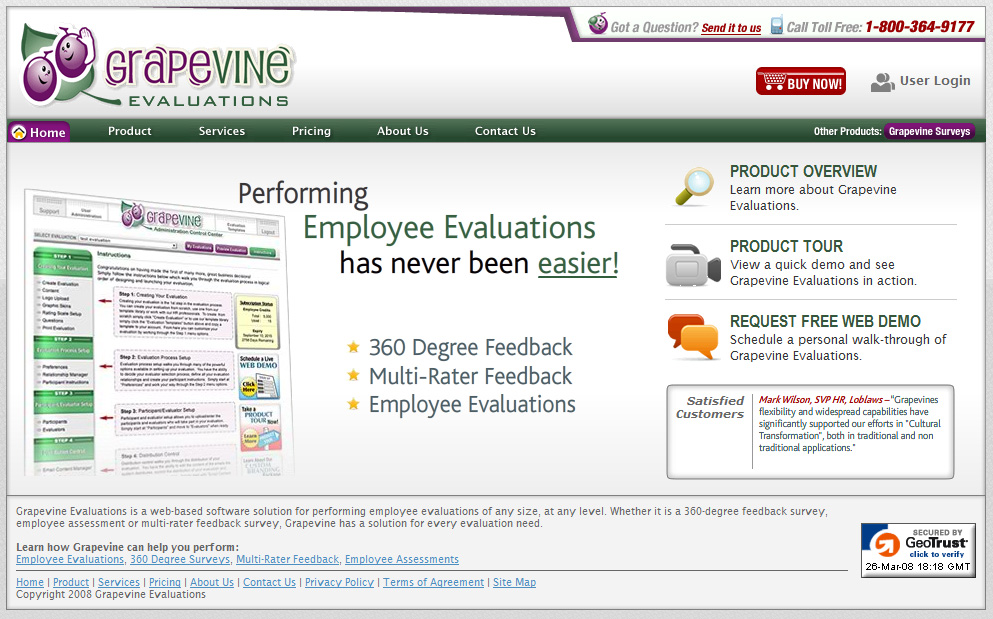The height and width of the screenshot is (619, 993).
Task: Click the User Login person icon
Action: click(x=882, y=82)
